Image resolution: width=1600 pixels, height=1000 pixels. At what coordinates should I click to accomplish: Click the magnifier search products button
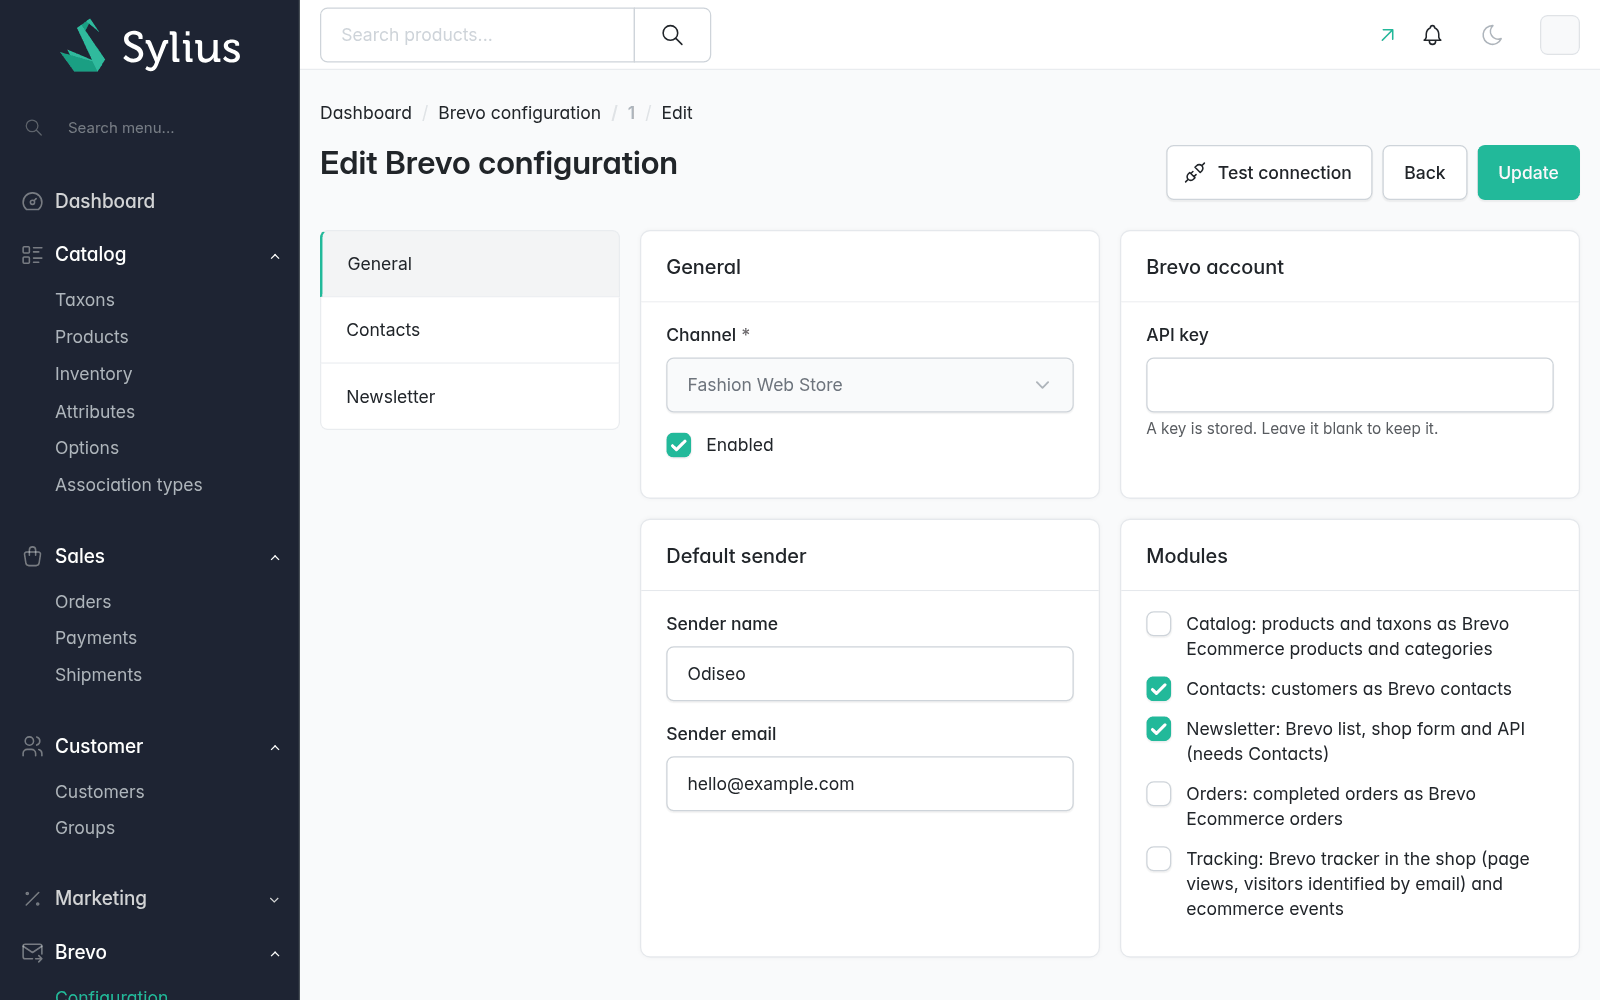click(x=672, y=35)
